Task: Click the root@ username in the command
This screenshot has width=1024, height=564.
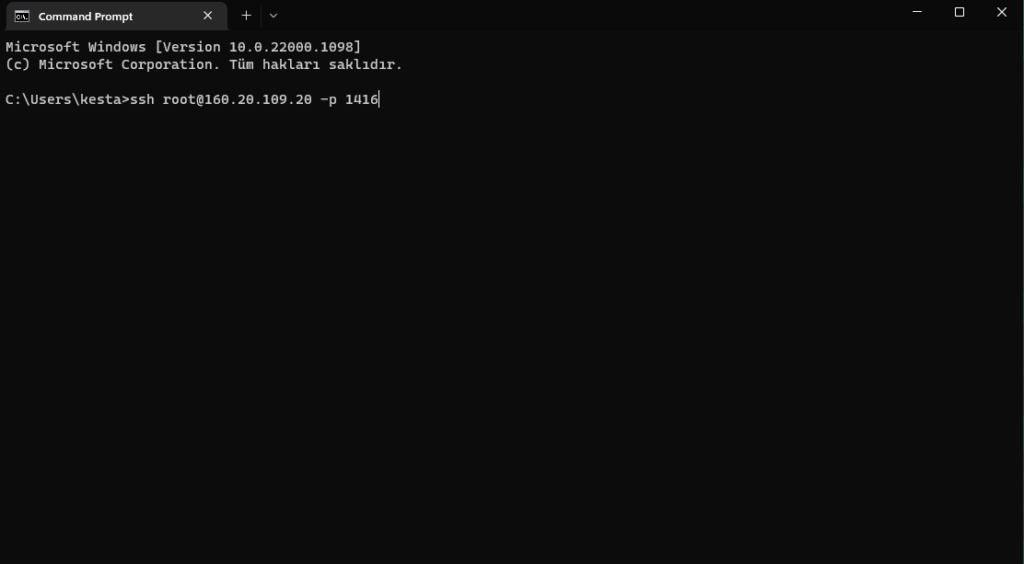Action: click(180, 99)
